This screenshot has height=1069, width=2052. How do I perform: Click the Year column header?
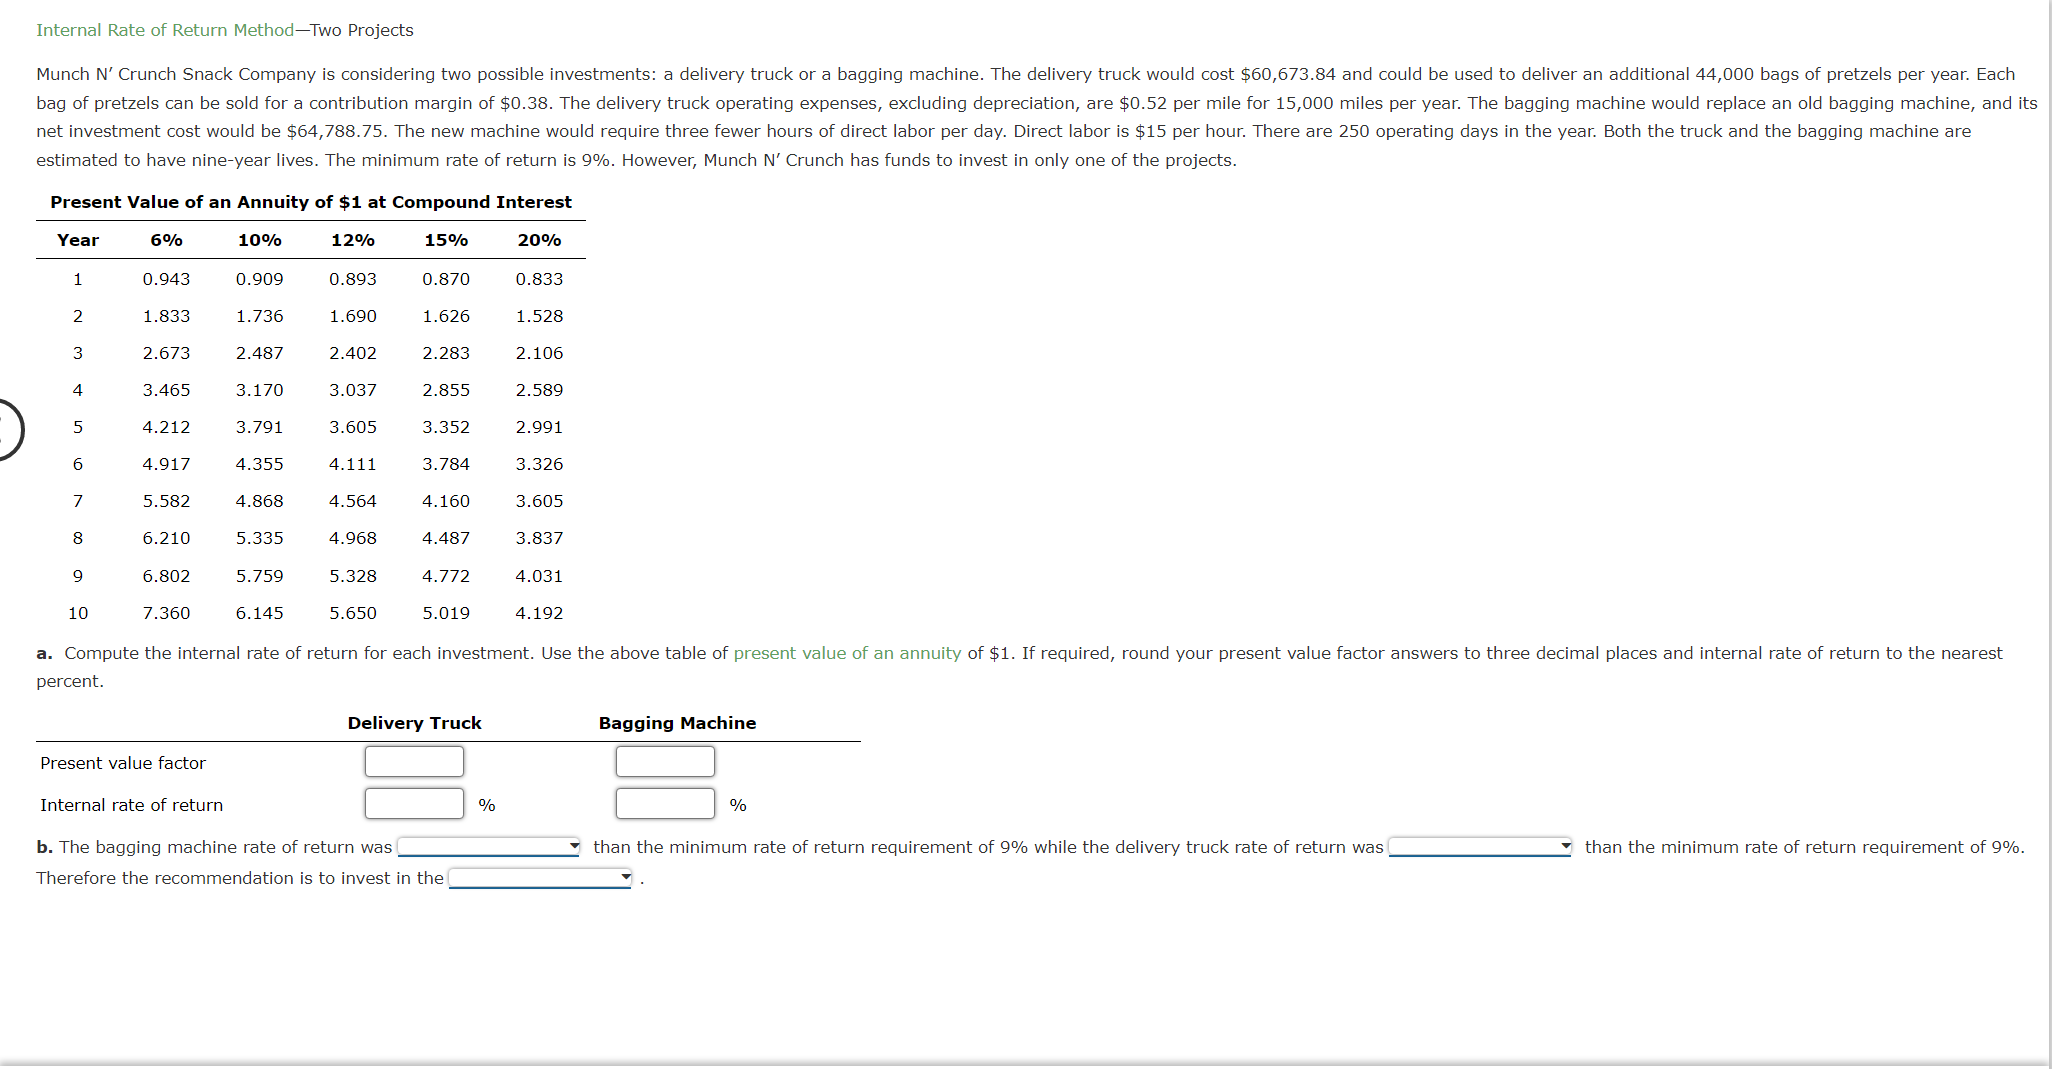point(77,239)
